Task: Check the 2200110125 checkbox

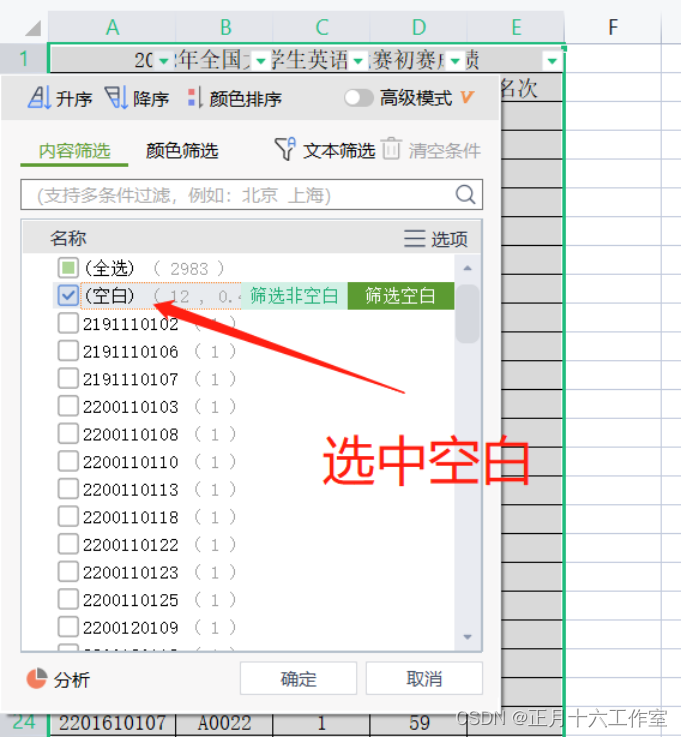Action: pyautogui.click(x=68, y=600)
